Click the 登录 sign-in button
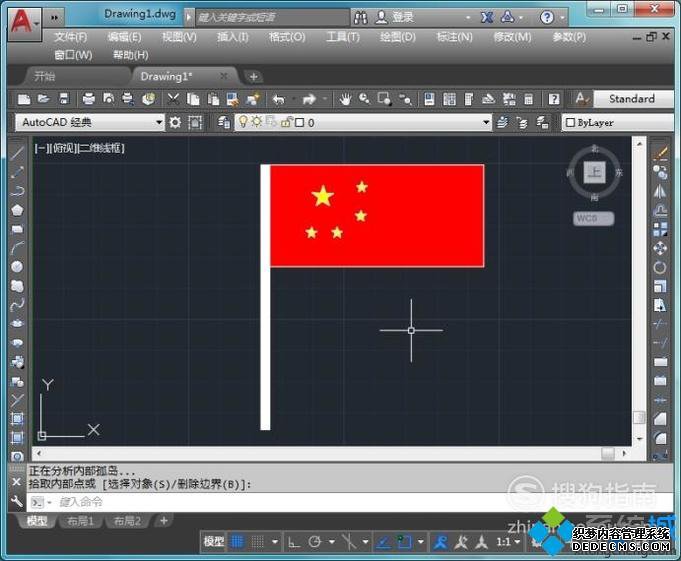 (x=395, y=17)
